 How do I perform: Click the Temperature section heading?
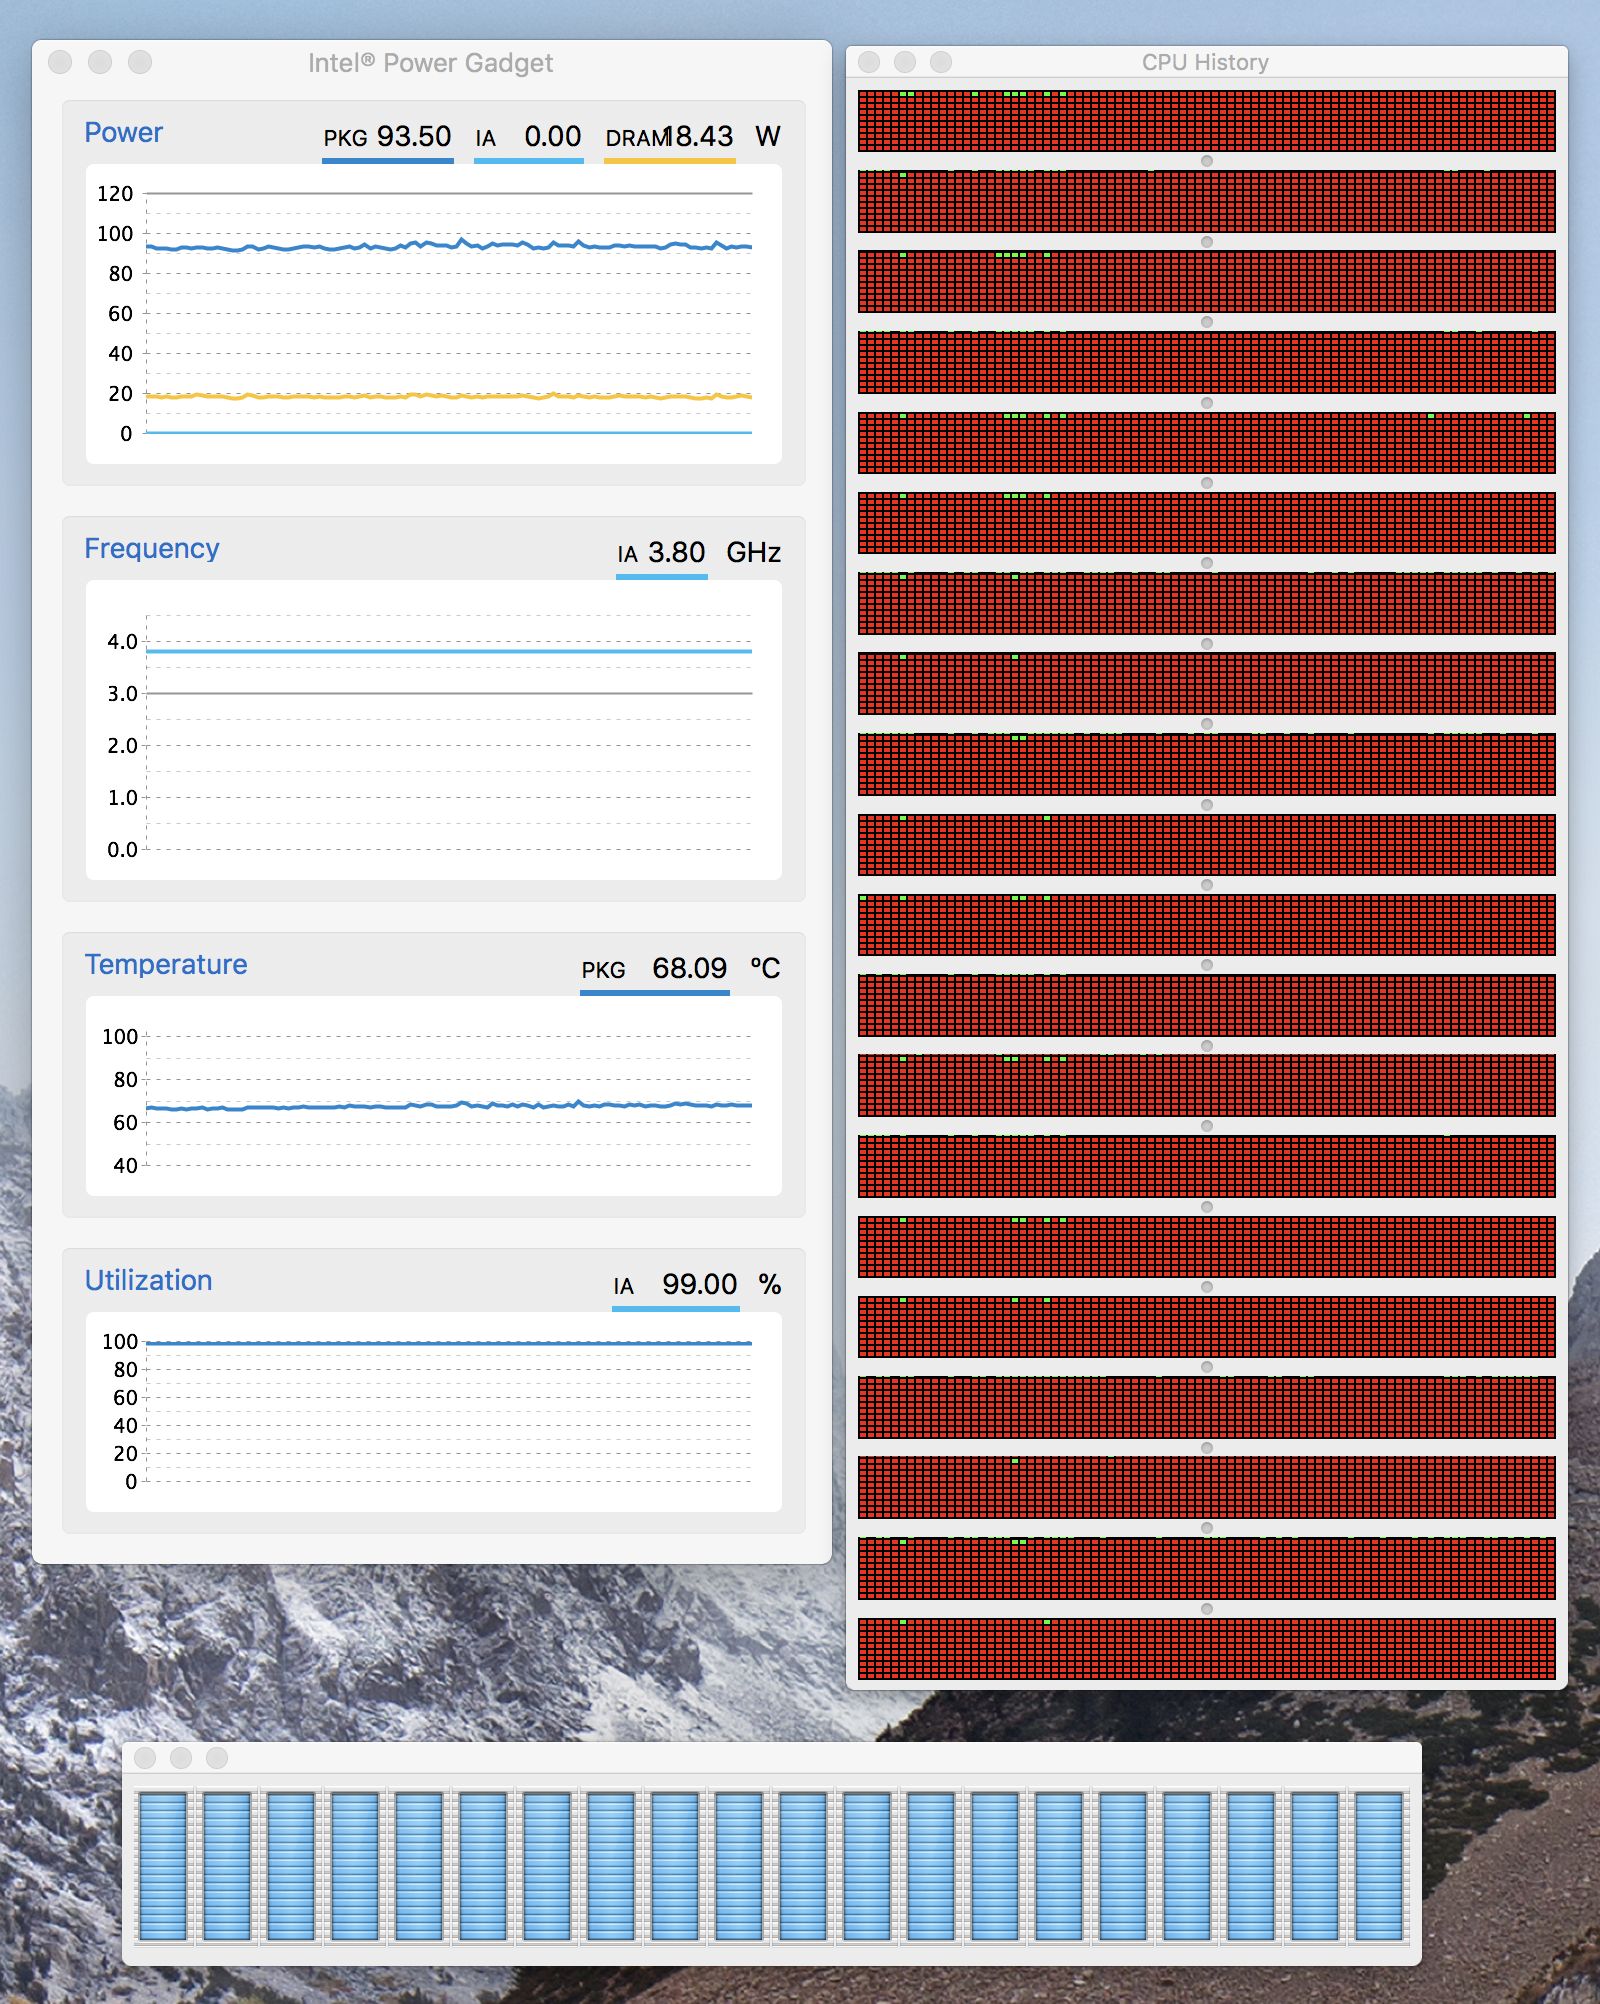point(165,964)
